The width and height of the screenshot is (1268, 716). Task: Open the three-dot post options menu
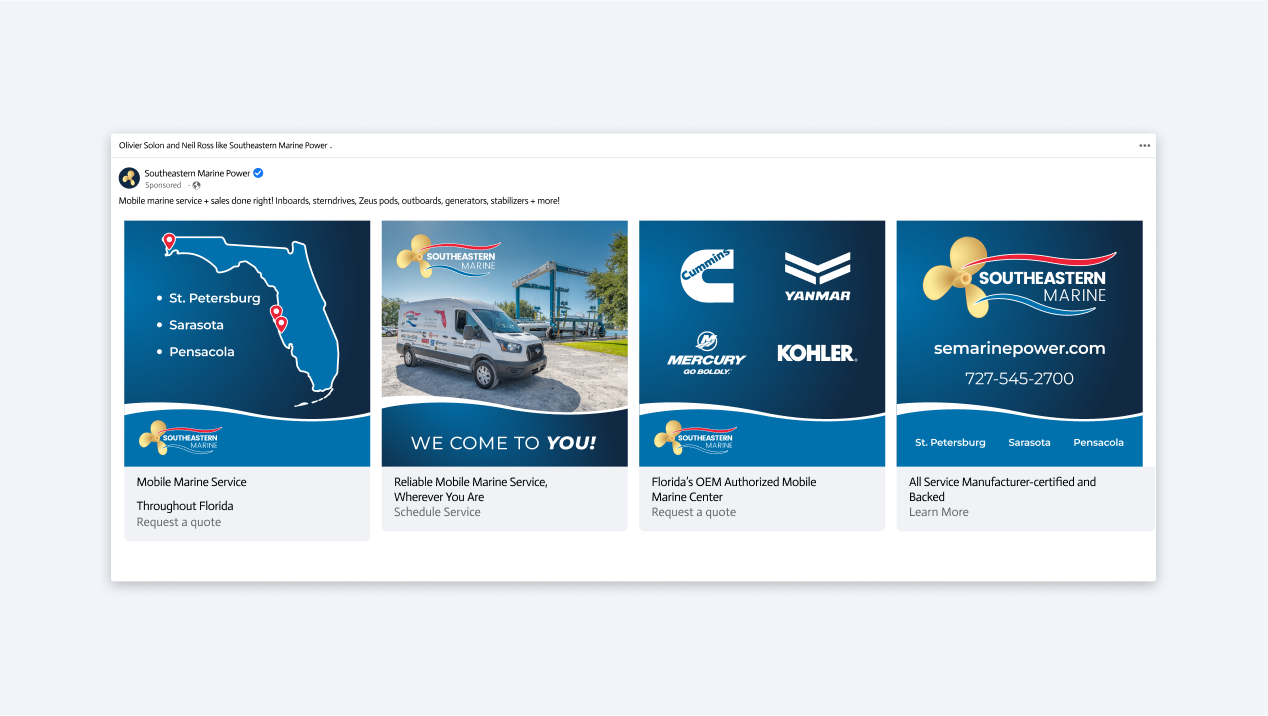pos(1144,146)
